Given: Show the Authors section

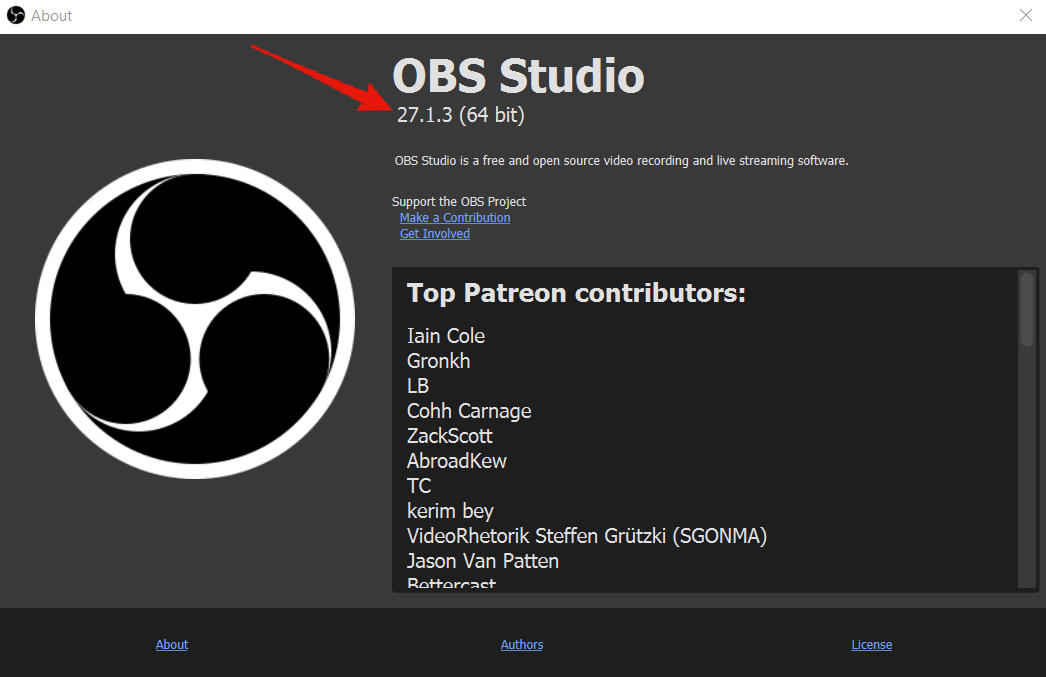Looking at the screenshot, I should [522, 644].
